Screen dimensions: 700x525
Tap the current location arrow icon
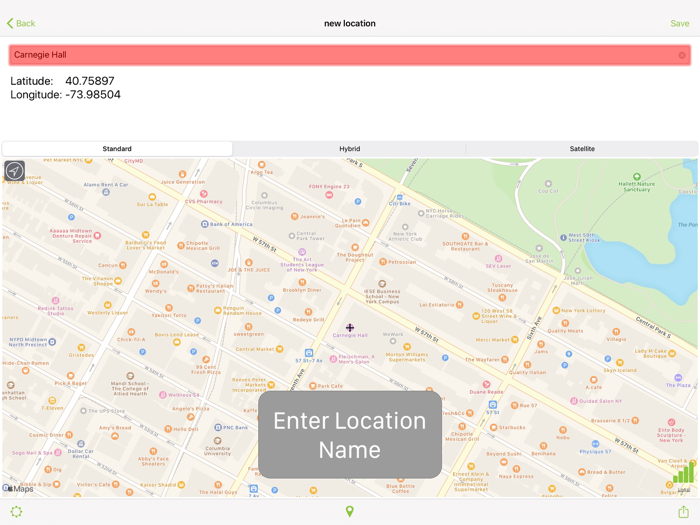click(14, 171)
